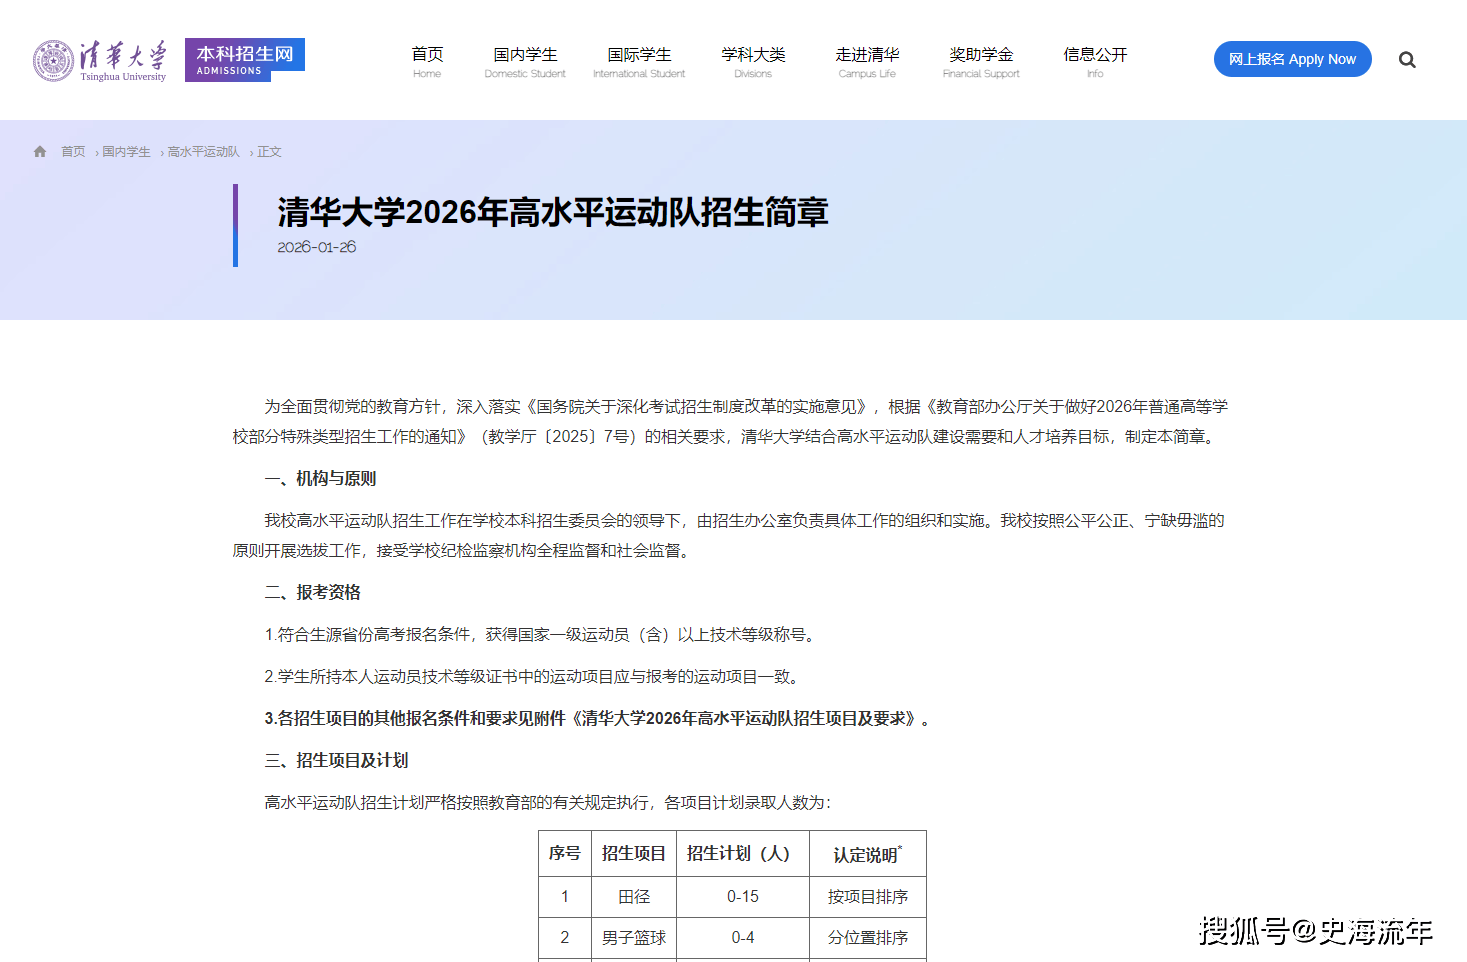Open the 国内学生 Domestic Student menu
The height and width of the screenshot is (962, 1467).
(525, 61)
